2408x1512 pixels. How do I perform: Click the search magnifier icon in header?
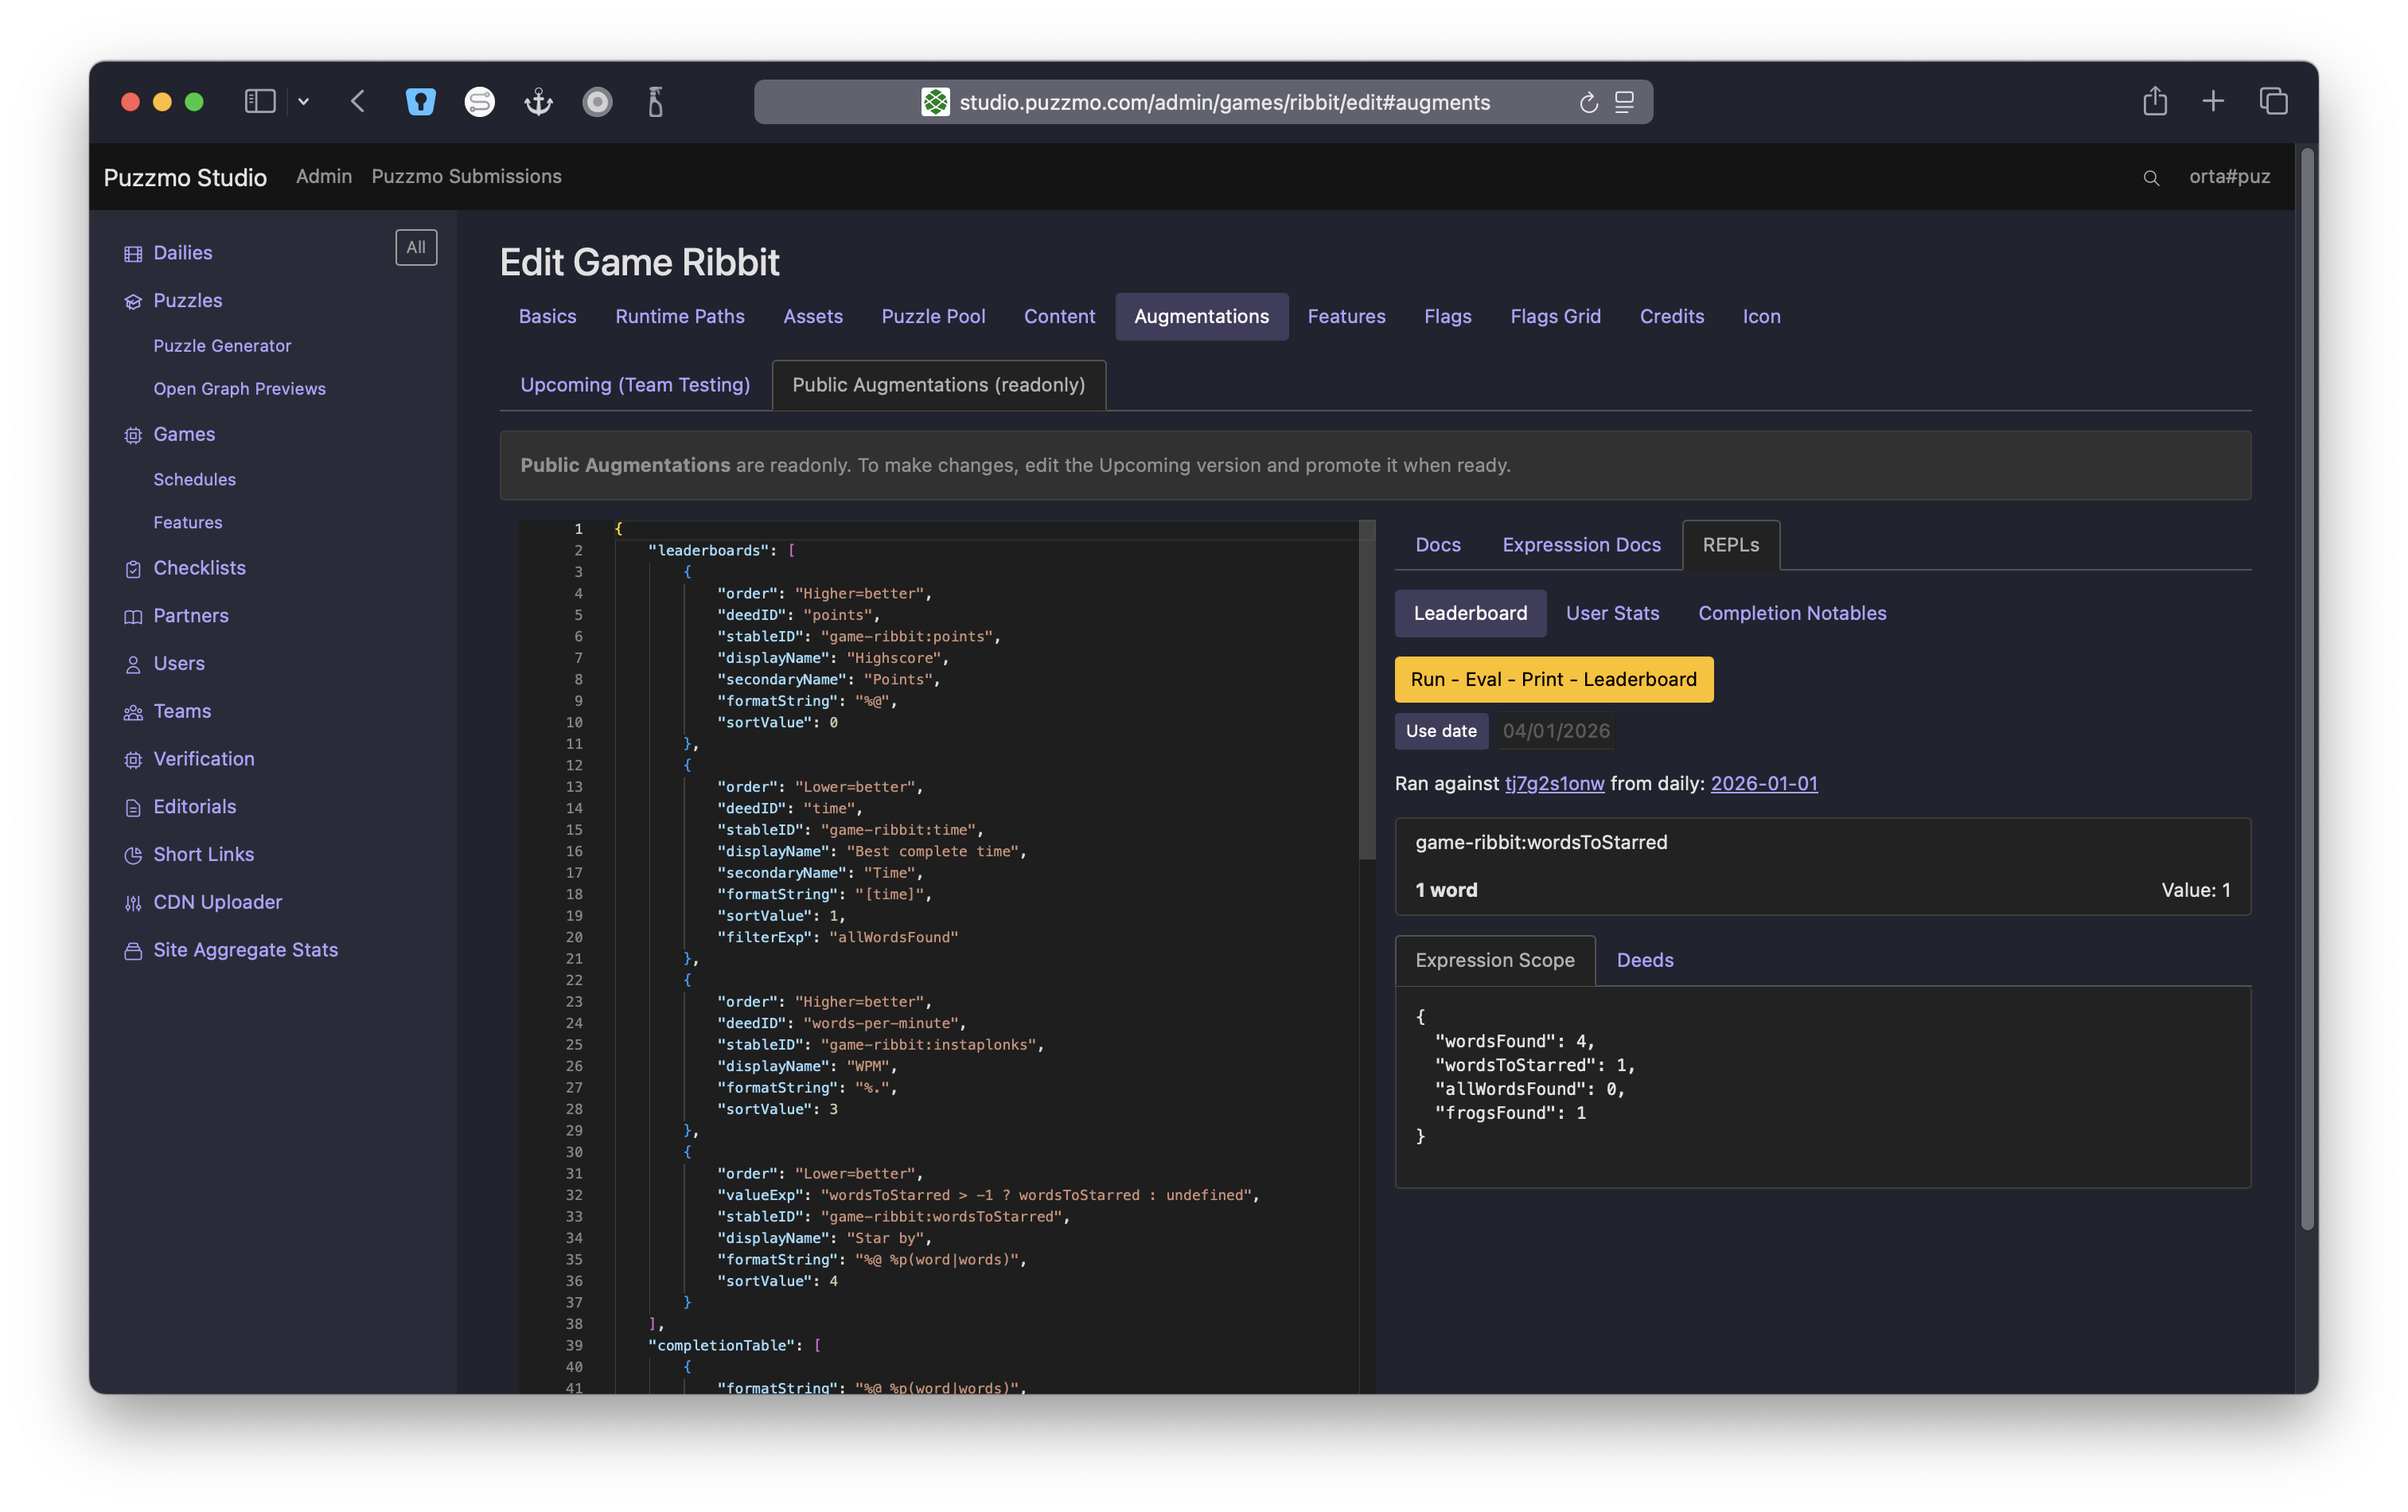[2151, 178]
